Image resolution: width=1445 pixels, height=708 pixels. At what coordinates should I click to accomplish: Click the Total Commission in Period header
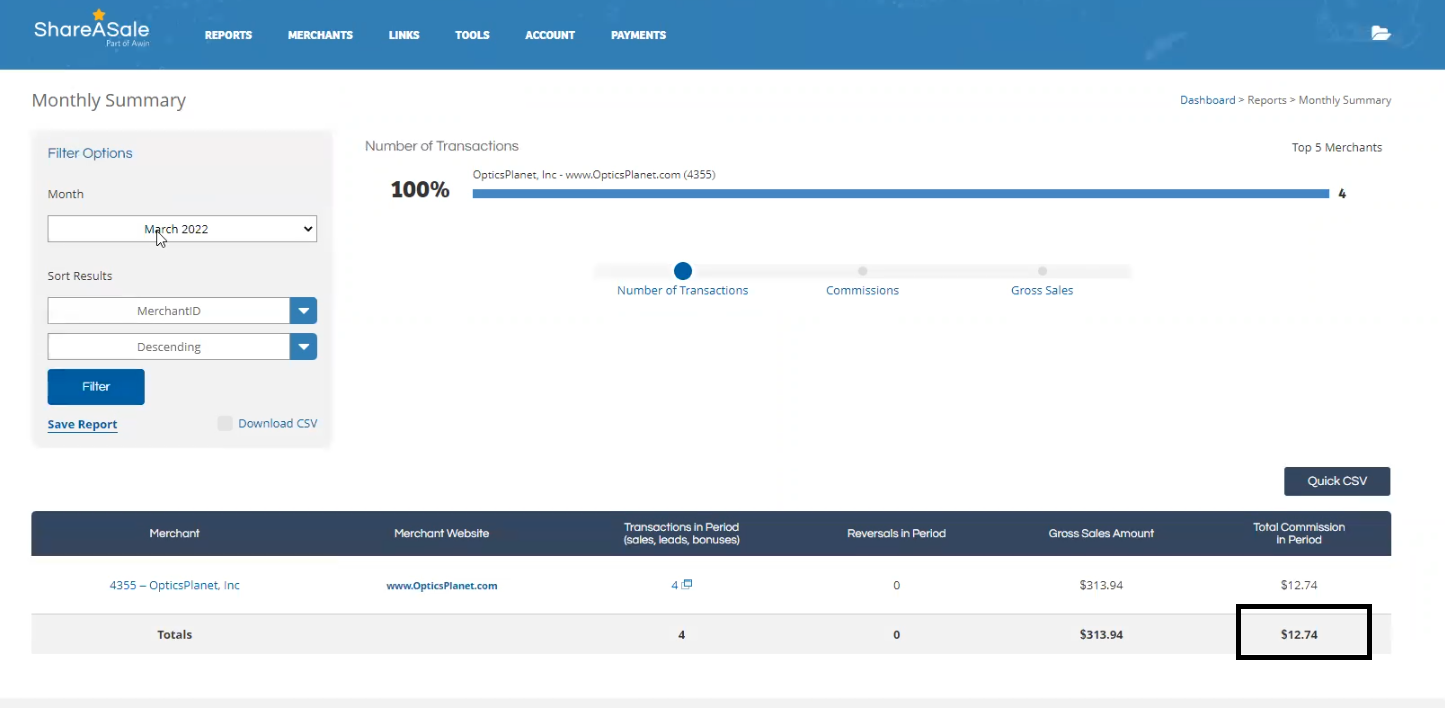tap(1299, 533)
